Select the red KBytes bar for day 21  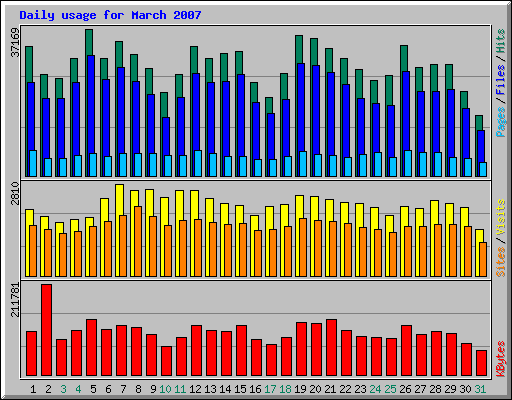click(x=332, y=347)
